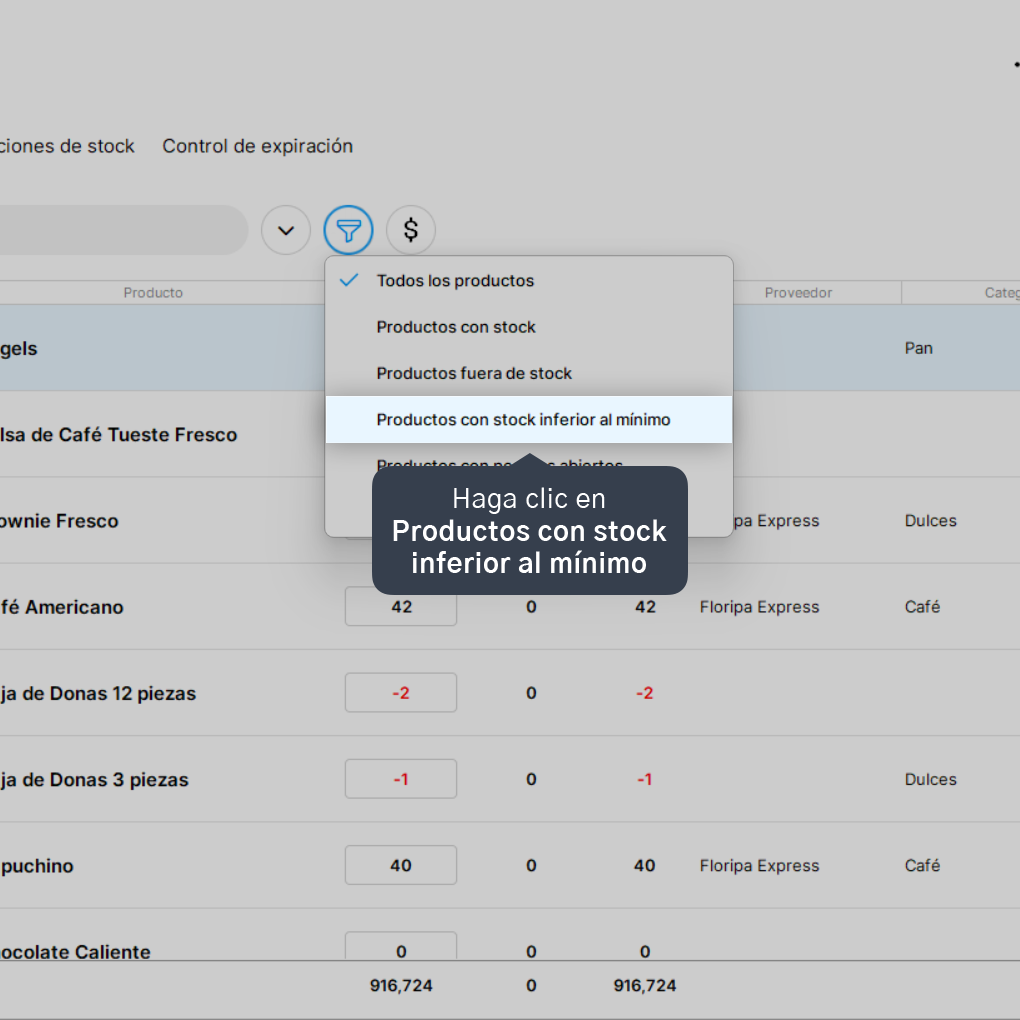Click the dollar sign icon button
Screen dimensions: 1020x1020
click(410, 230)
